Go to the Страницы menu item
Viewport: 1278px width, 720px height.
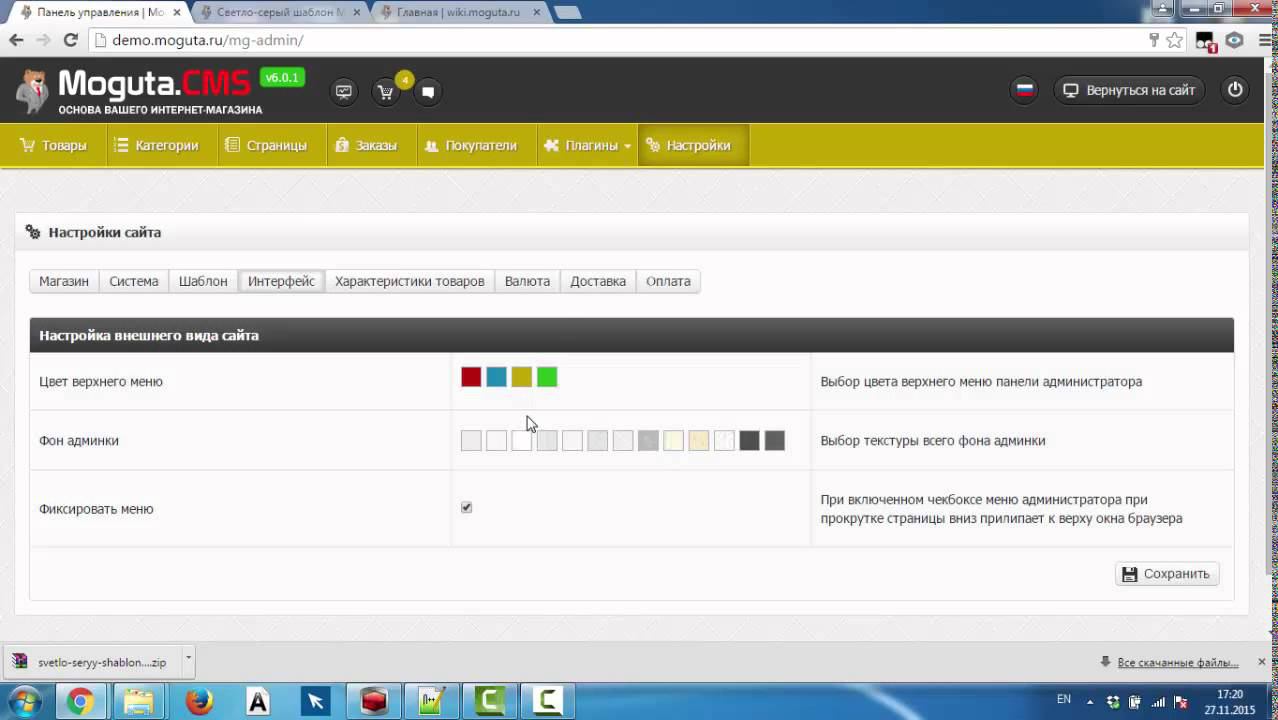tap(266, 145)
